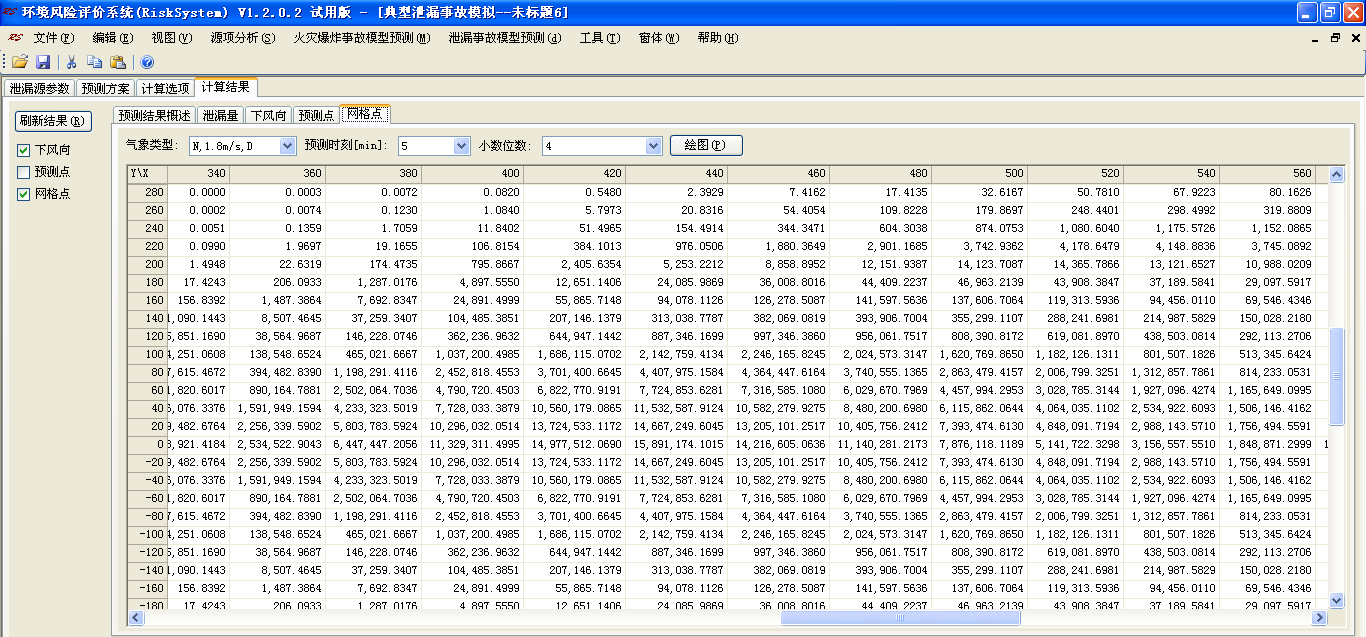Open the 预测时刻[min] dropdown
The height and width of the screenshot is (637, 1366).
click(461, 146)
